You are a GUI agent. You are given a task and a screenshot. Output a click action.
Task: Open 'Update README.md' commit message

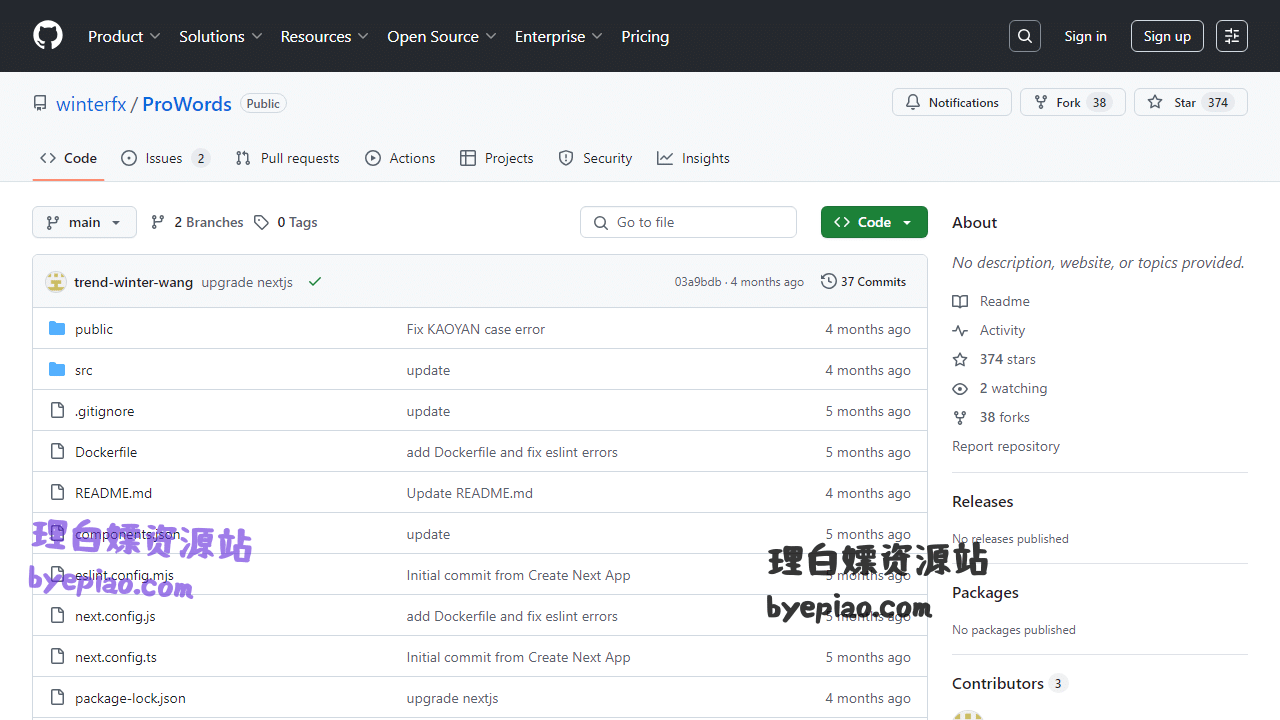[x=470, y=493]
